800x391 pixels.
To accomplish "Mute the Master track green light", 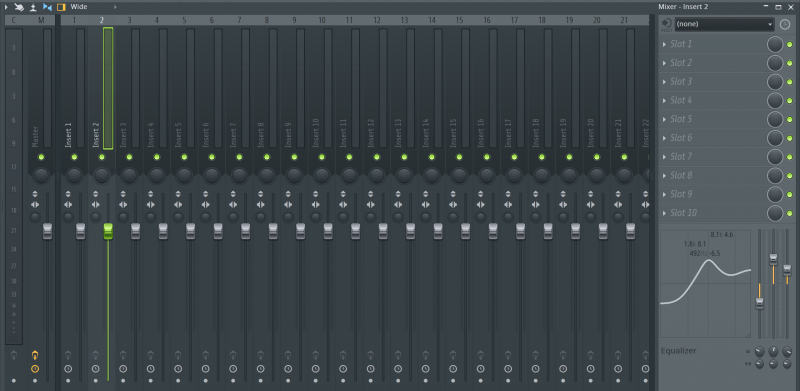I will [x=41, y=157].
